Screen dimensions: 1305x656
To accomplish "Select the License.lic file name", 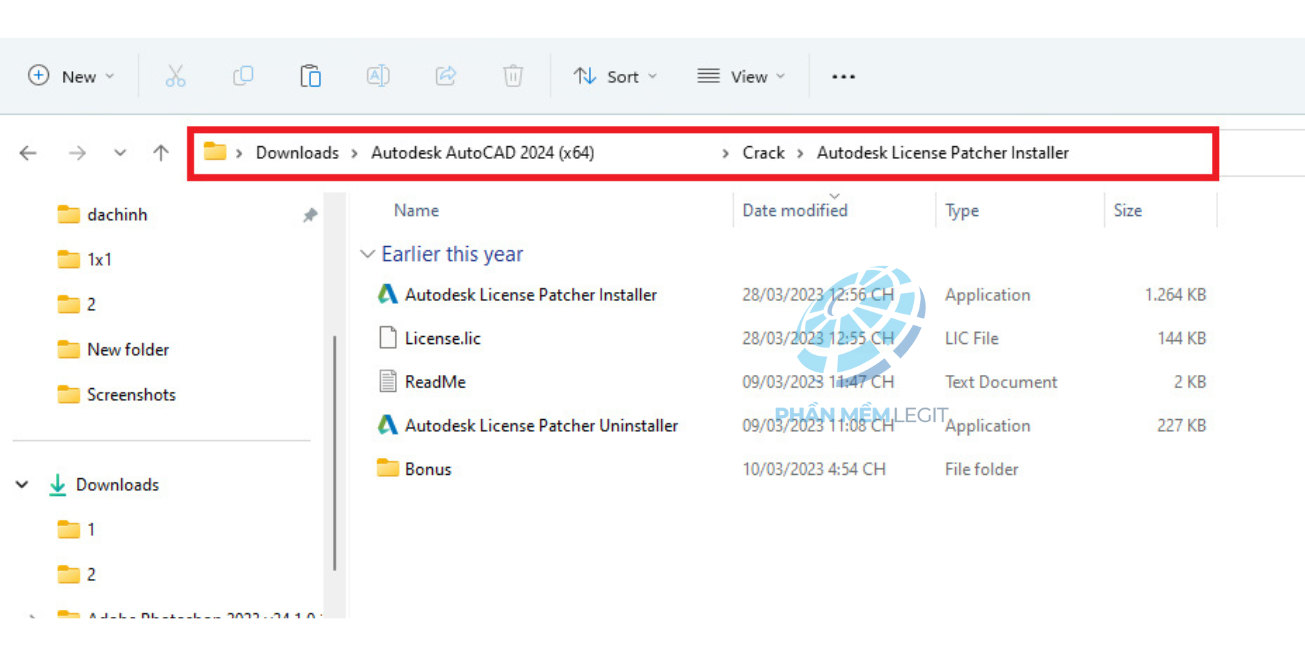I will point(443,339).
